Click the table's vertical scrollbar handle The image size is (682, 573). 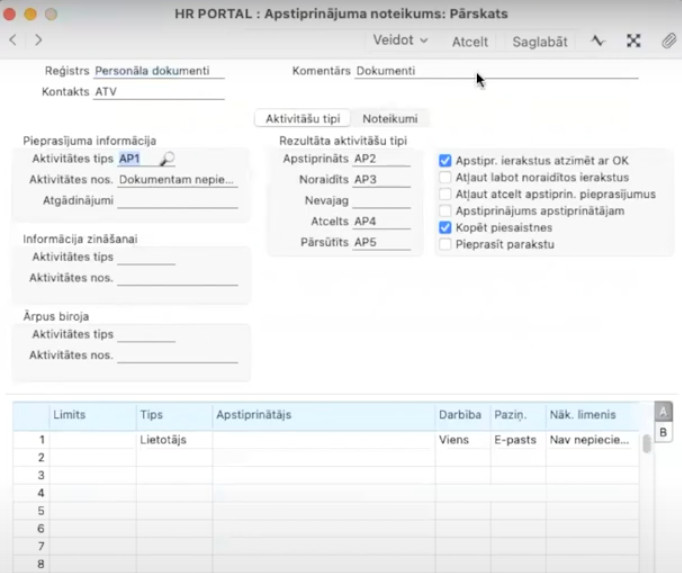[647, 444]
